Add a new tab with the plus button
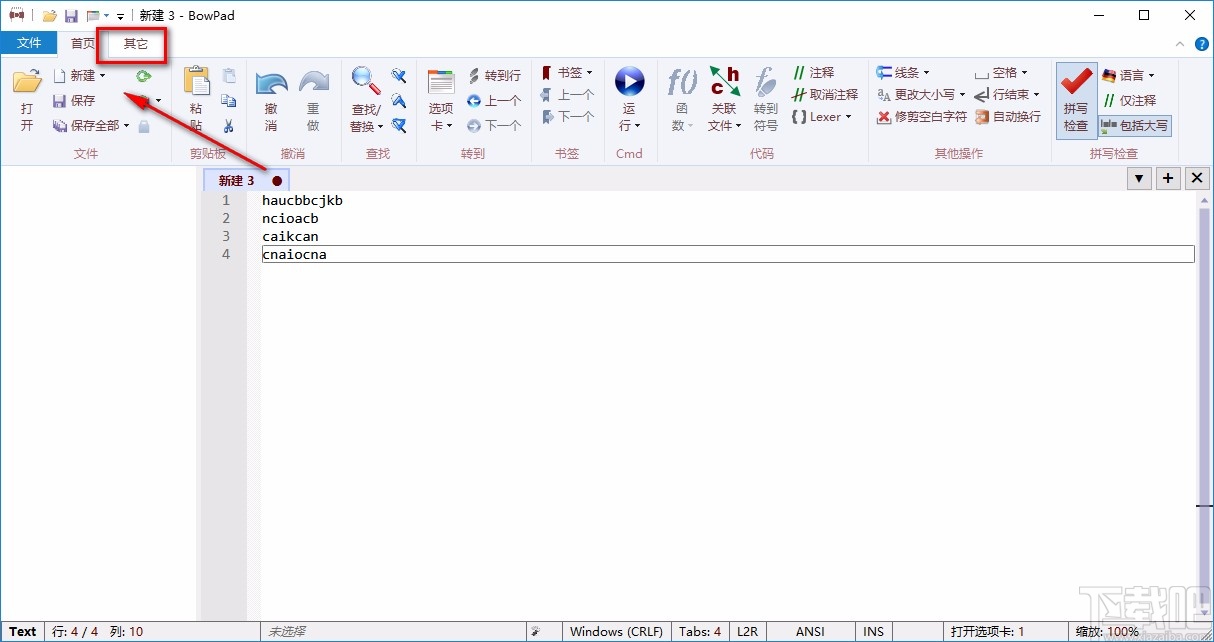The image size is (1214, 642). click(x=1168, y=178)
